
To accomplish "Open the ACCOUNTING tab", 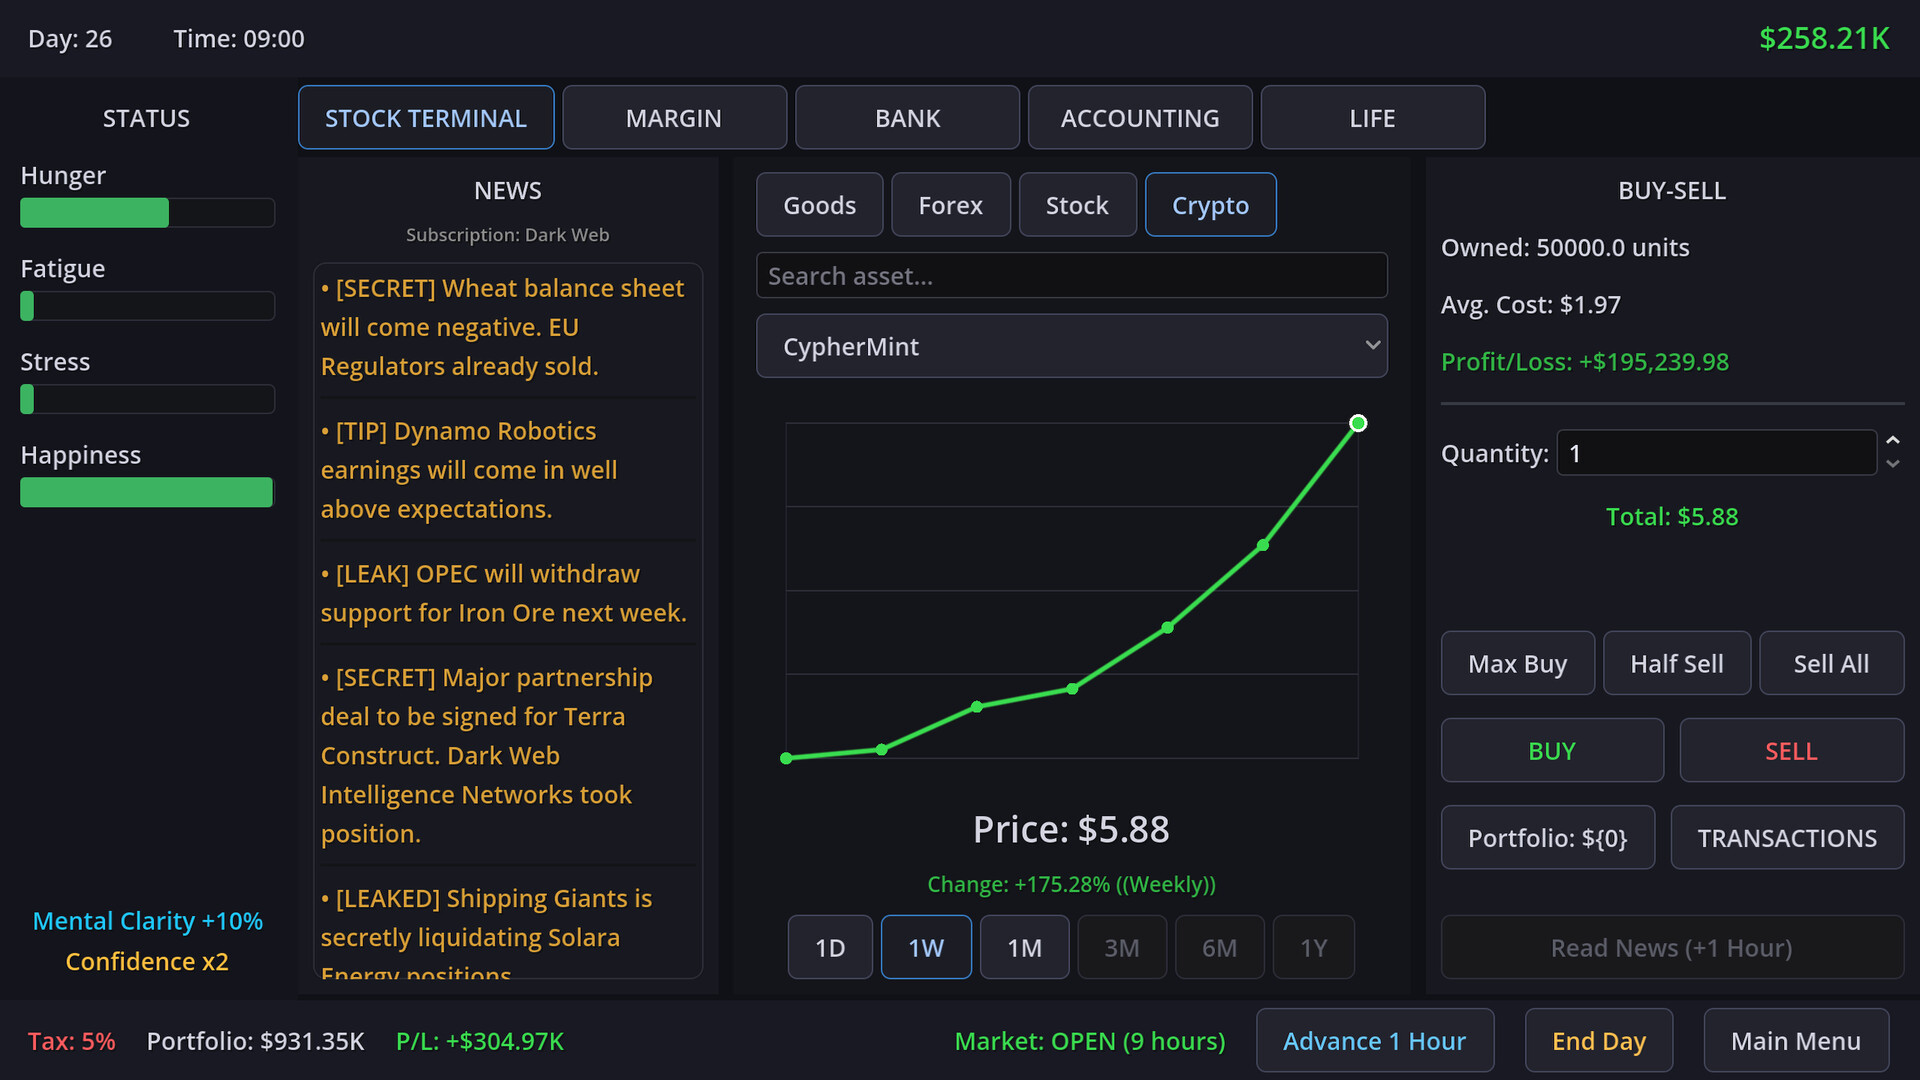I will tap(1139, 118).
